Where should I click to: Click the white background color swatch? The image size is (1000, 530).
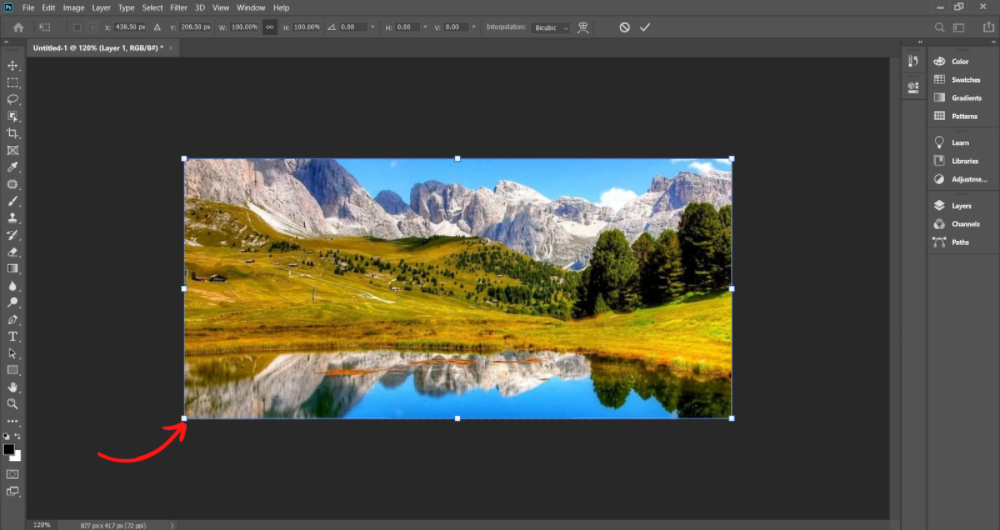(17, 457)
